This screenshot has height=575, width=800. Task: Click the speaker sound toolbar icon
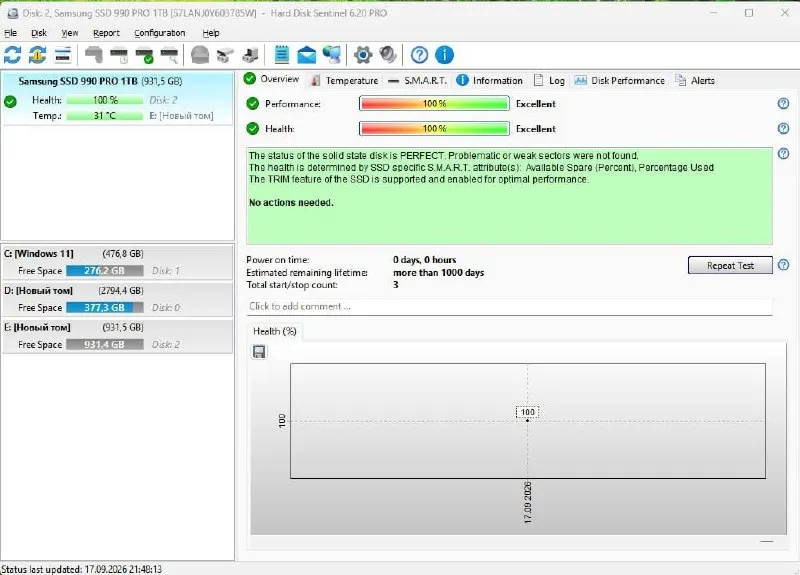pos(388,55)
